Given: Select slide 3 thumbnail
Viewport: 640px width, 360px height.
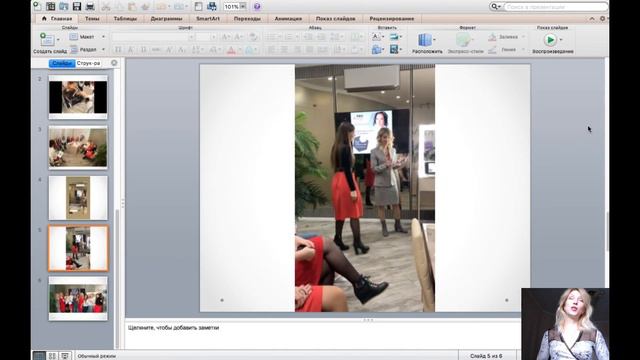Looking at the screenshot, I should point(78,147).
